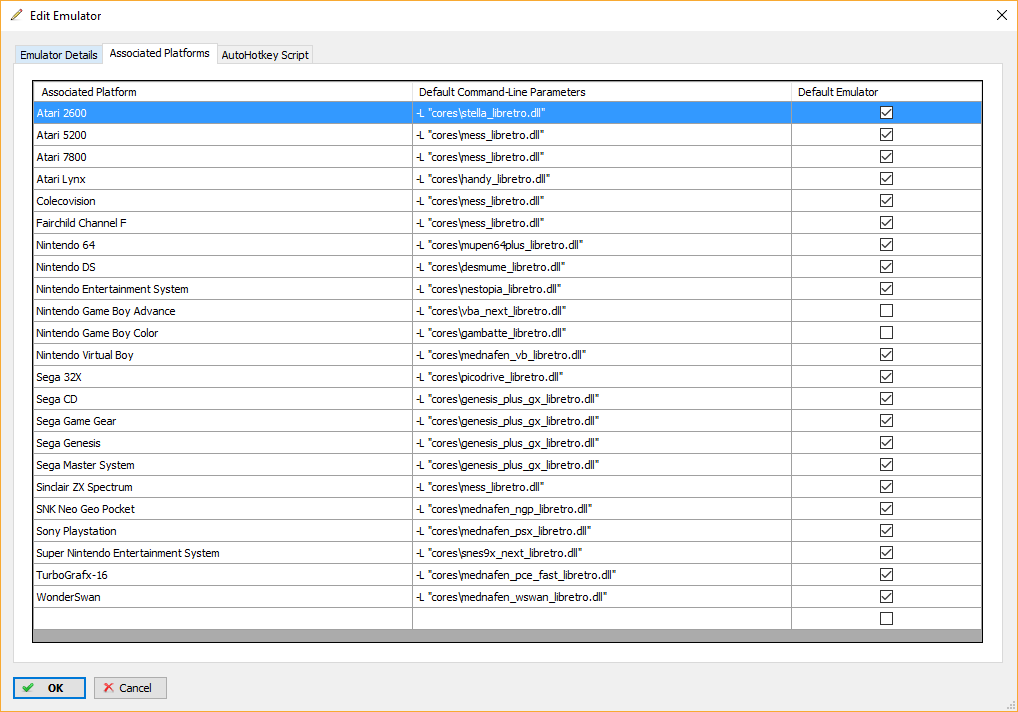
Task: Click the mednafen_ngp_libretro.dll parameters cell
Action: click(x=602, y=509)
